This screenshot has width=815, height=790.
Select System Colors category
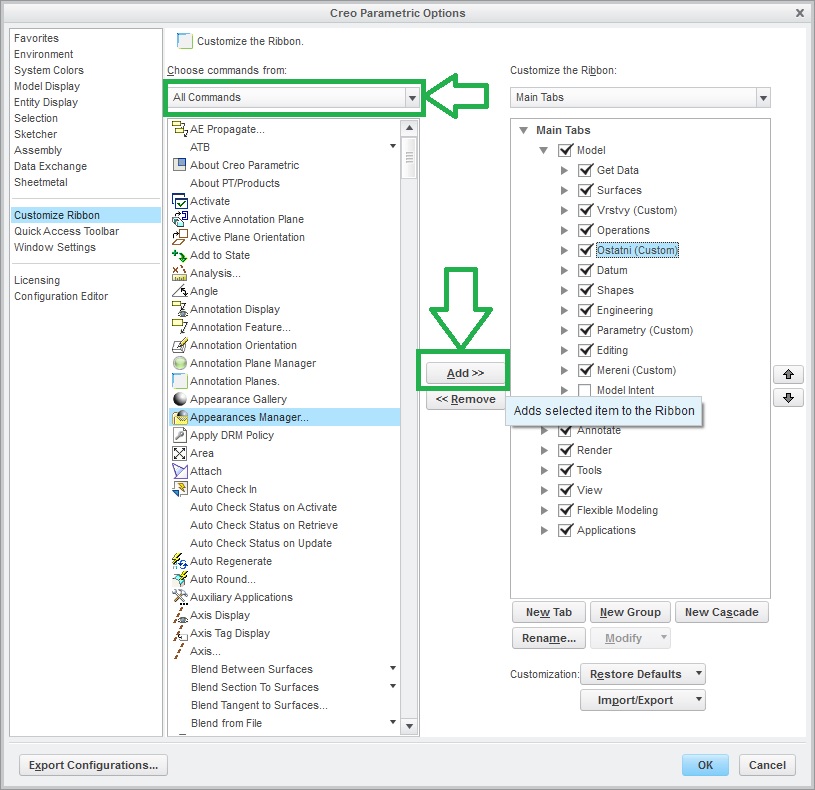point(49,70)
